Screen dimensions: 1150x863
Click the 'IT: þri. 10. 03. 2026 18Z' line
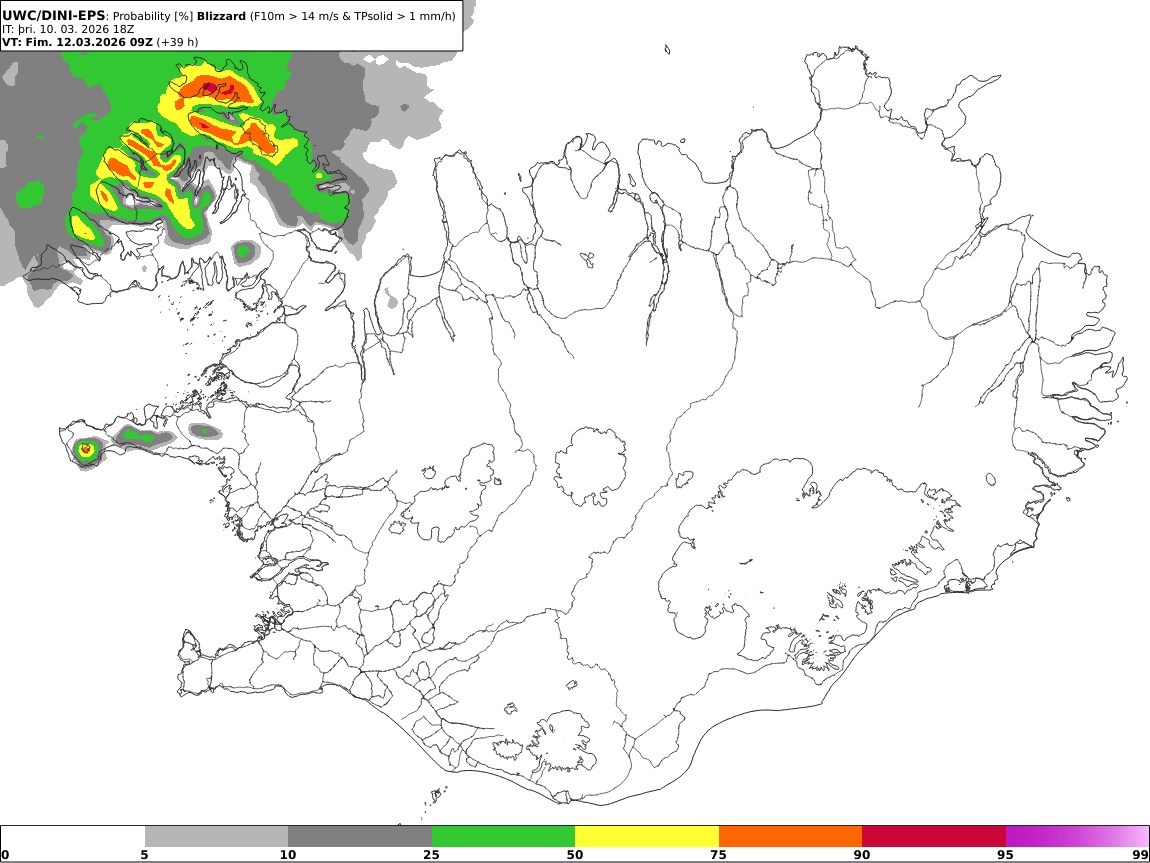68,29
